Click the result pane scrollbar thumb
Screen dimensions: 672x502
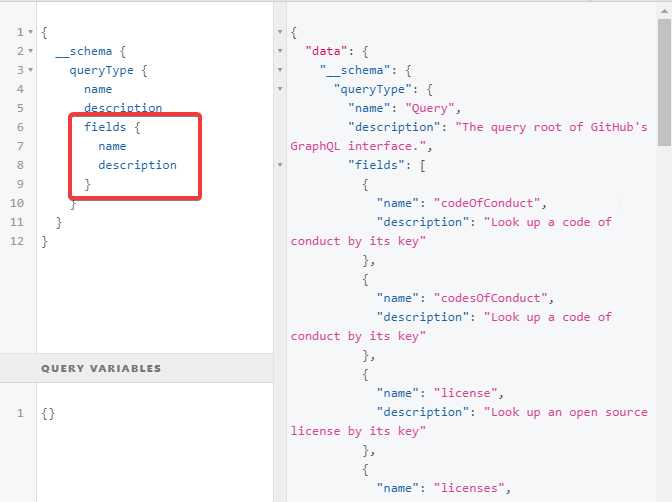click(664, 83)
